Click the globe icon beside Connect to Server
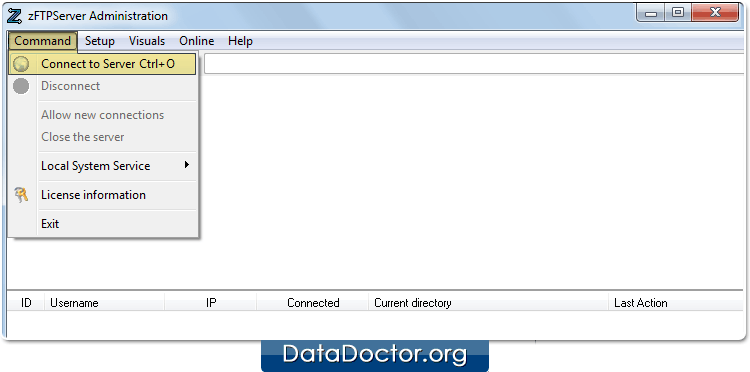750x372 pixels. pyautogui.click(x=21, y=64)
